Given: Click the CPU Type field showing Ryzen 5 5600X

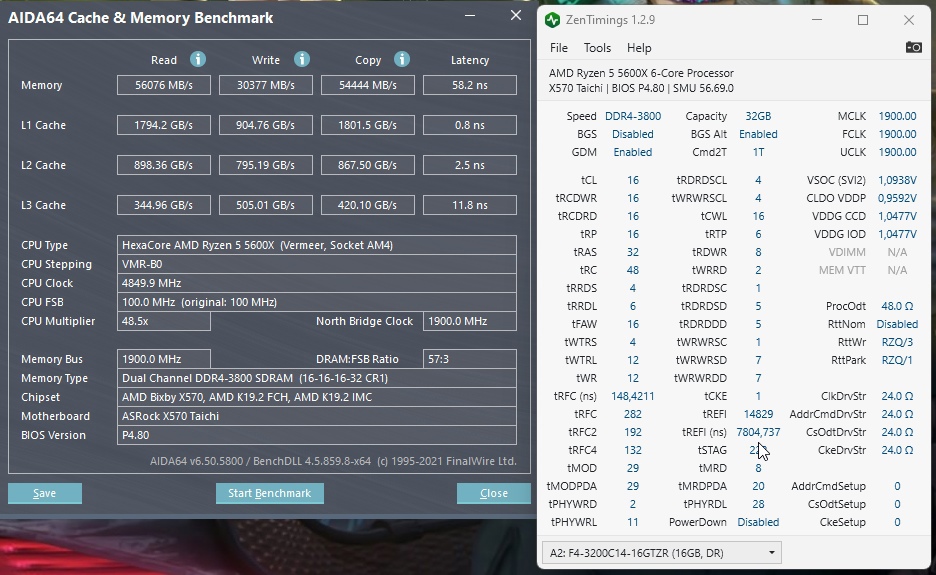Looking at the screenshot, I should click(x=317, y=245).
